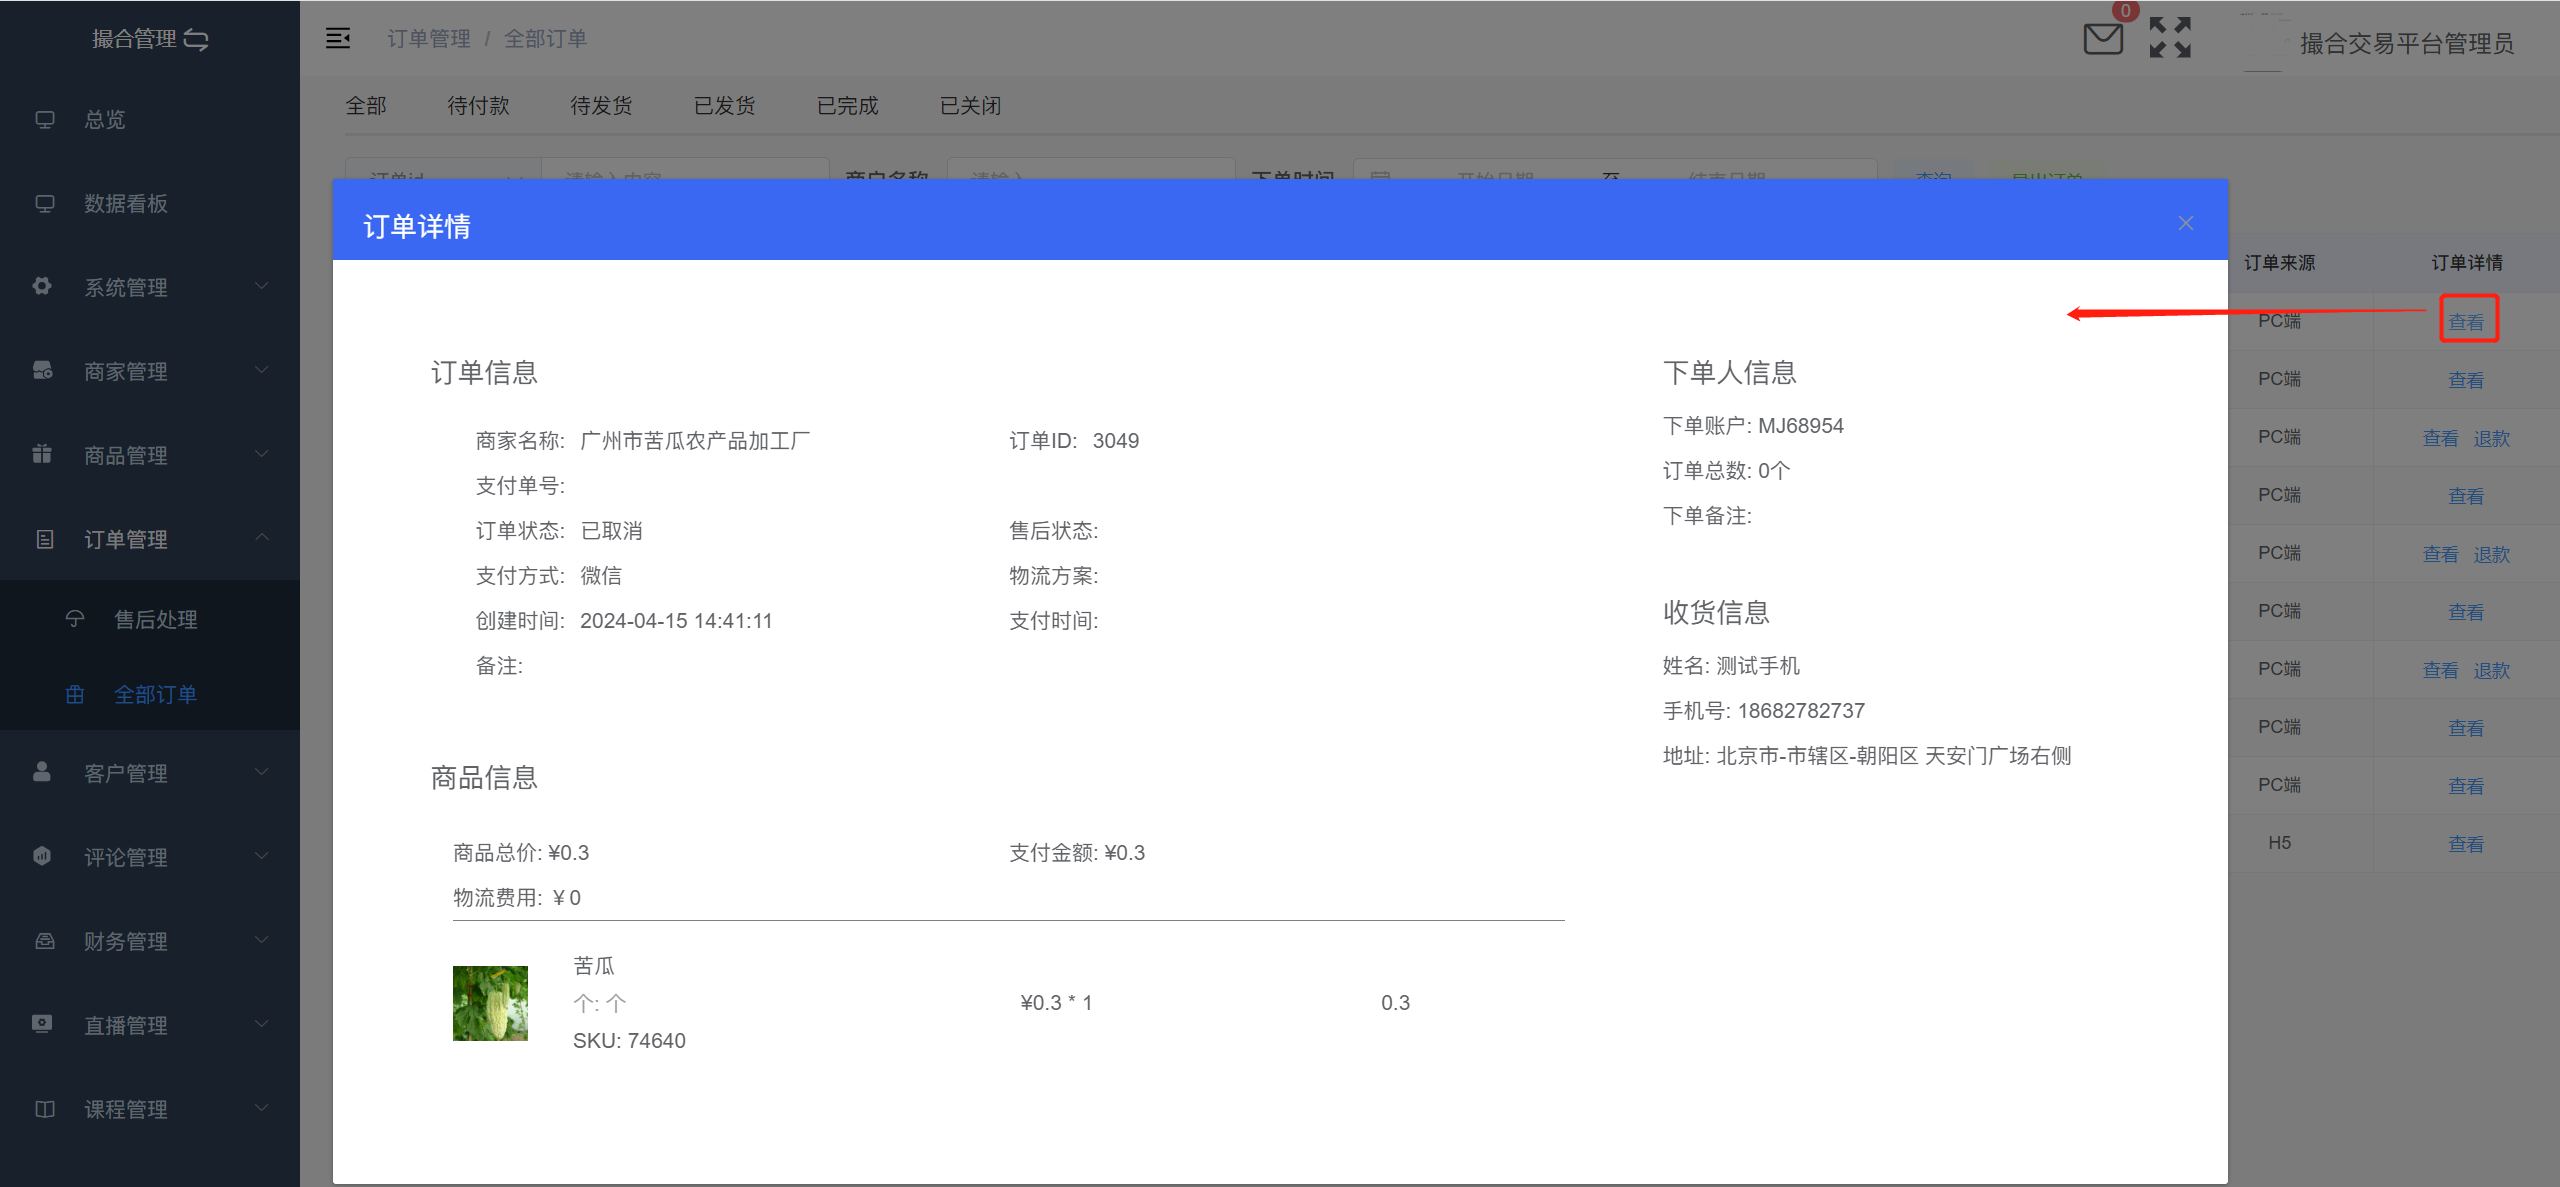Switch to the 已关闭 tab

[x=970, y=106]
